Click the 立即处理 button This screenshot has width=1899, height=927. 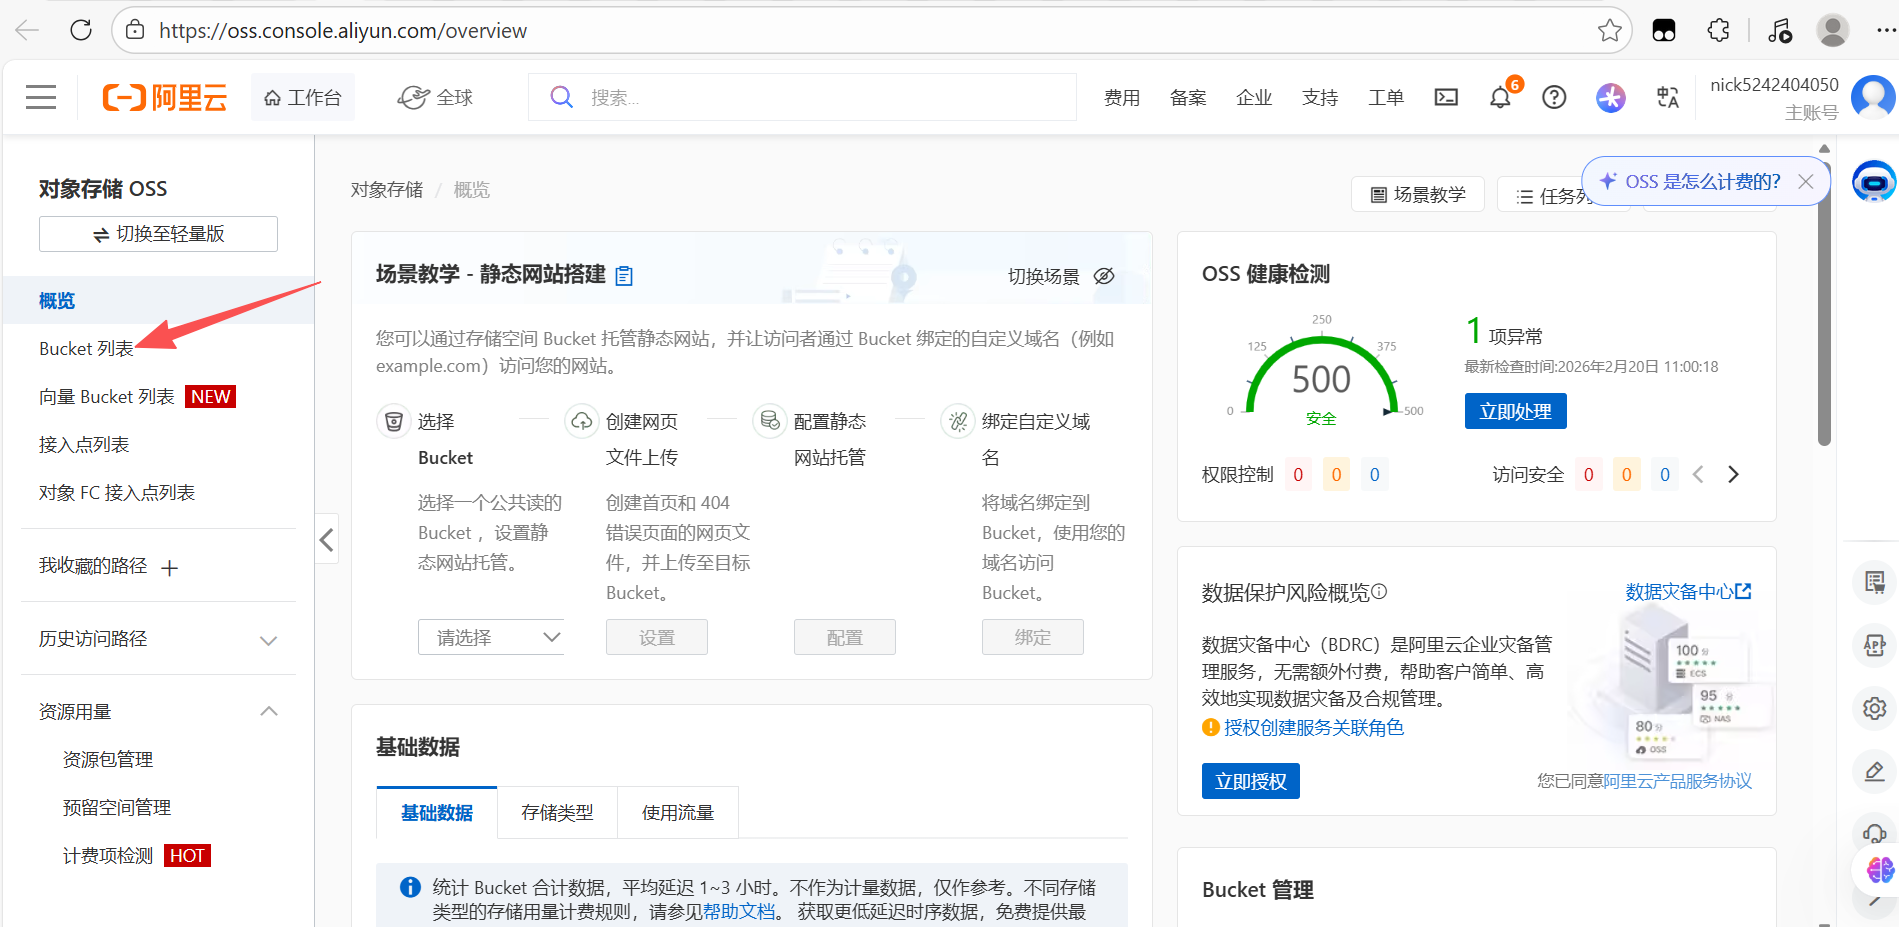(x=1515, y=411)
